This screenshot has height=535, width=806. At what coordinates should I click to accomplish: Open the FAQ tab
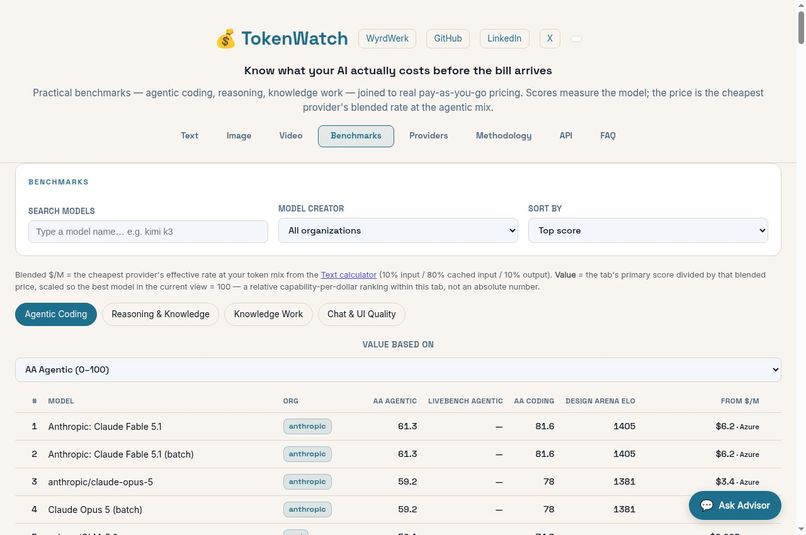[608, 136]
